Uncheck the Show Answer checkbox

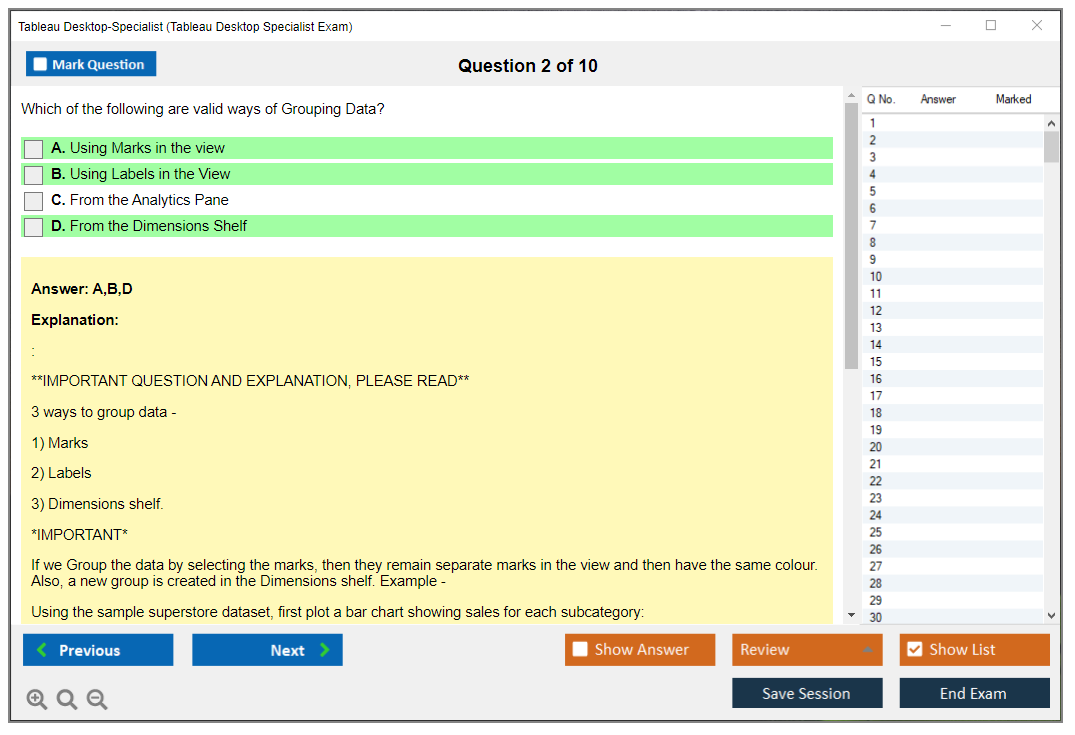point(580,650)
